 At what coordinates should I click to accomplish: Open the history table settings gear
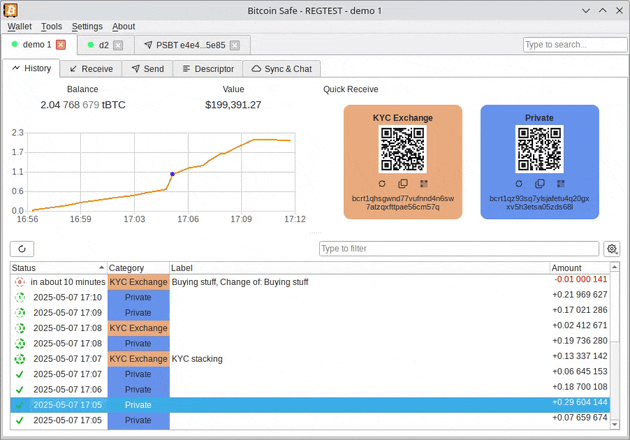pyautogui.click(x=612, y=249)
